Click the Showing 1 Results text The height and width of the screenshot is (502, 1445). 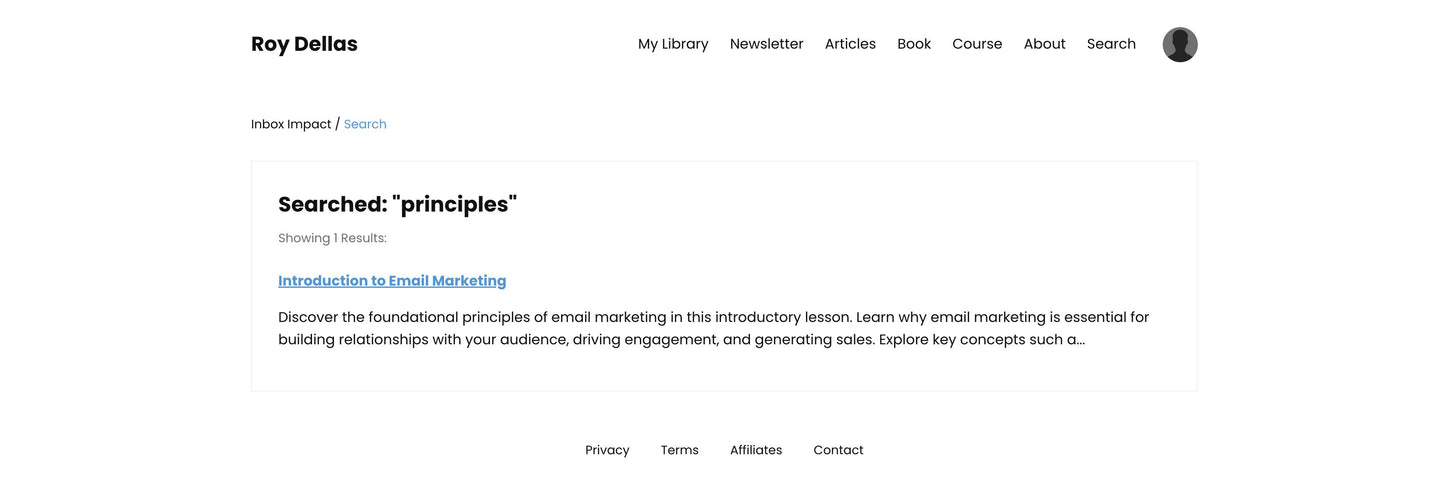point(332,238)
